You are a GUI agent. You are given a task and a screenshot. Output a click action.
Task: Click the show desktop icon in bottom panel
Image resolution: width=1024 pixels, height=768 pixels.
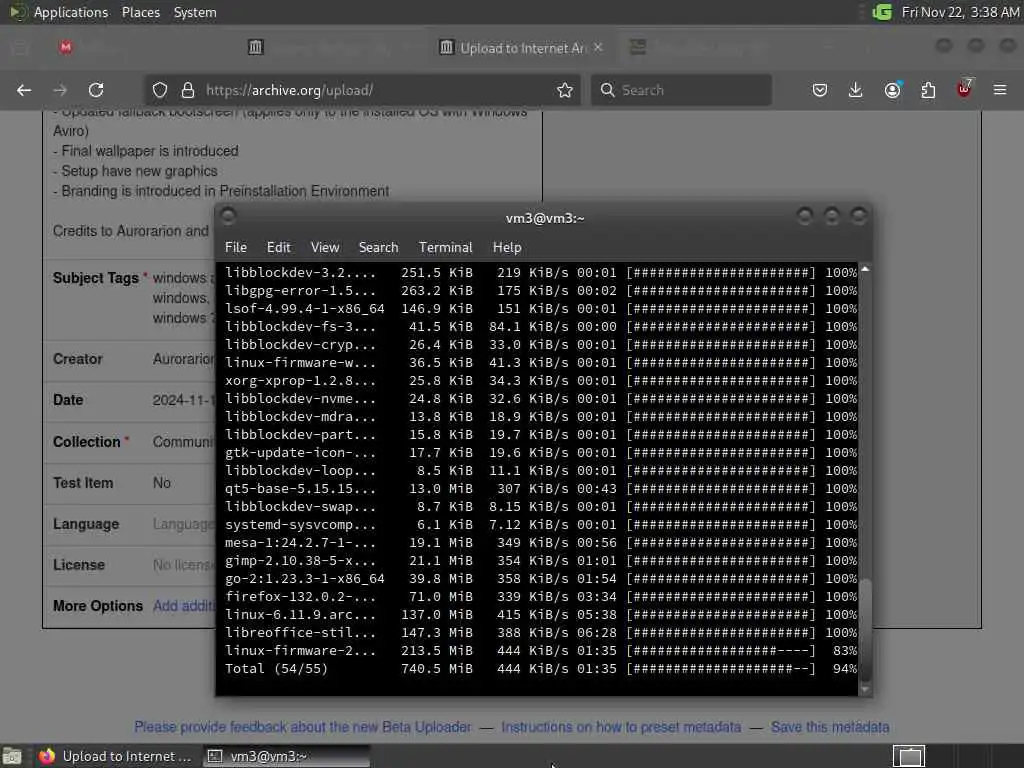point(12,756)
